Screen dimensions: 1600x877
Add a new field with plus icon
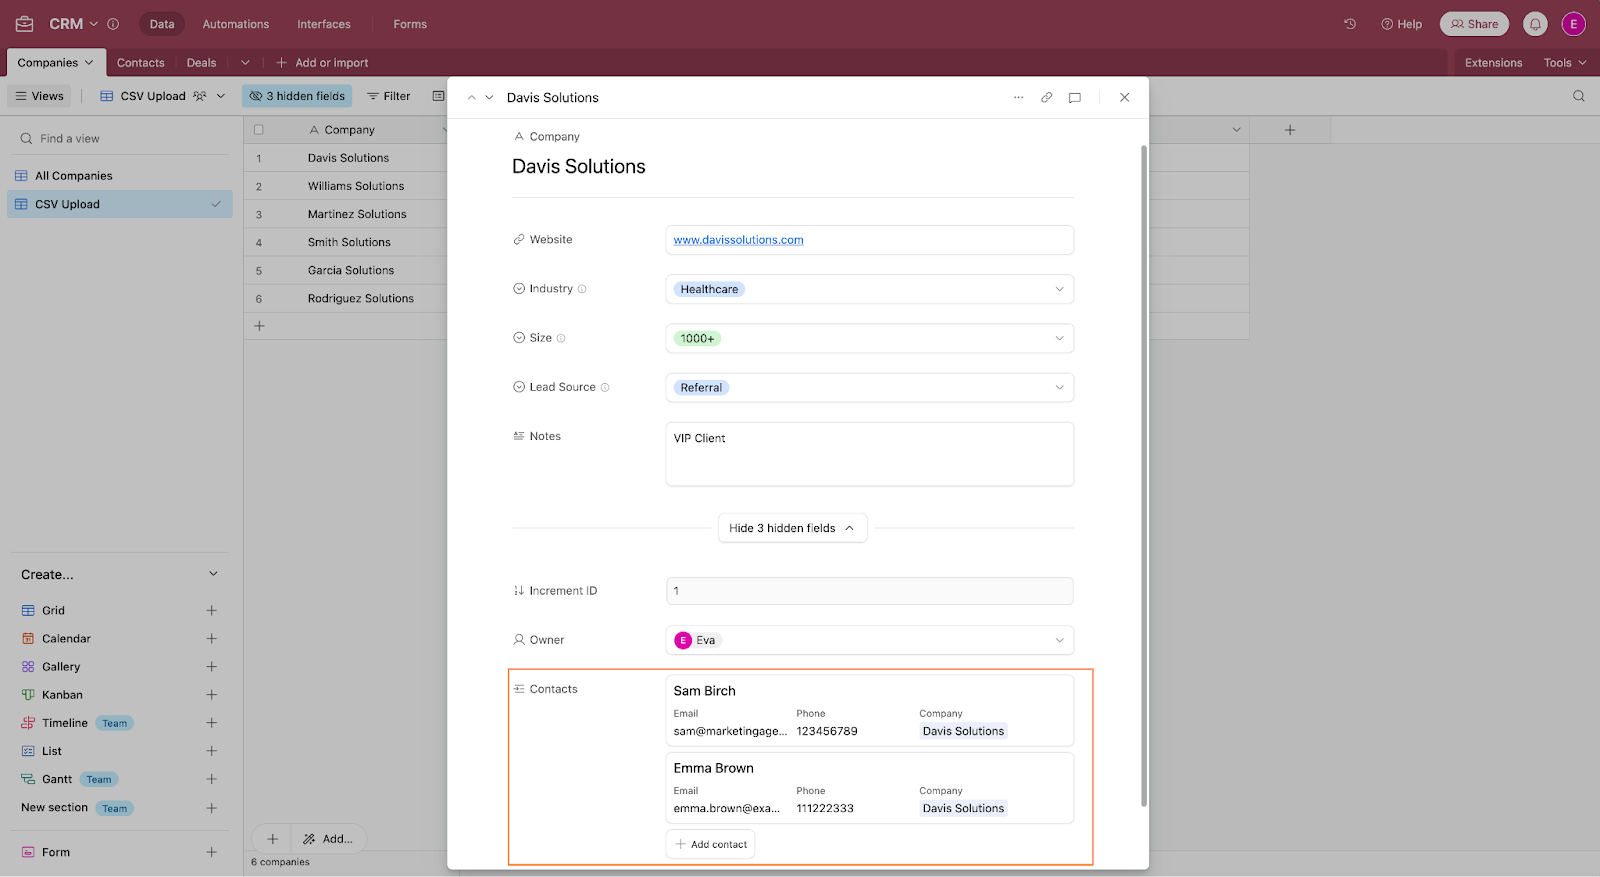pyautogui.click(x=1290, y=130)
